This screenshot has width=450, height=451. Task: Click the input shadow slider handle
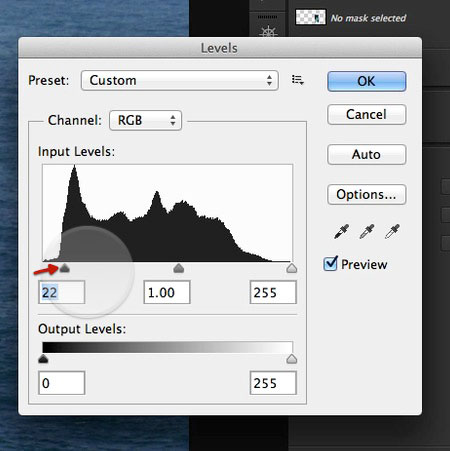(65, 268)
